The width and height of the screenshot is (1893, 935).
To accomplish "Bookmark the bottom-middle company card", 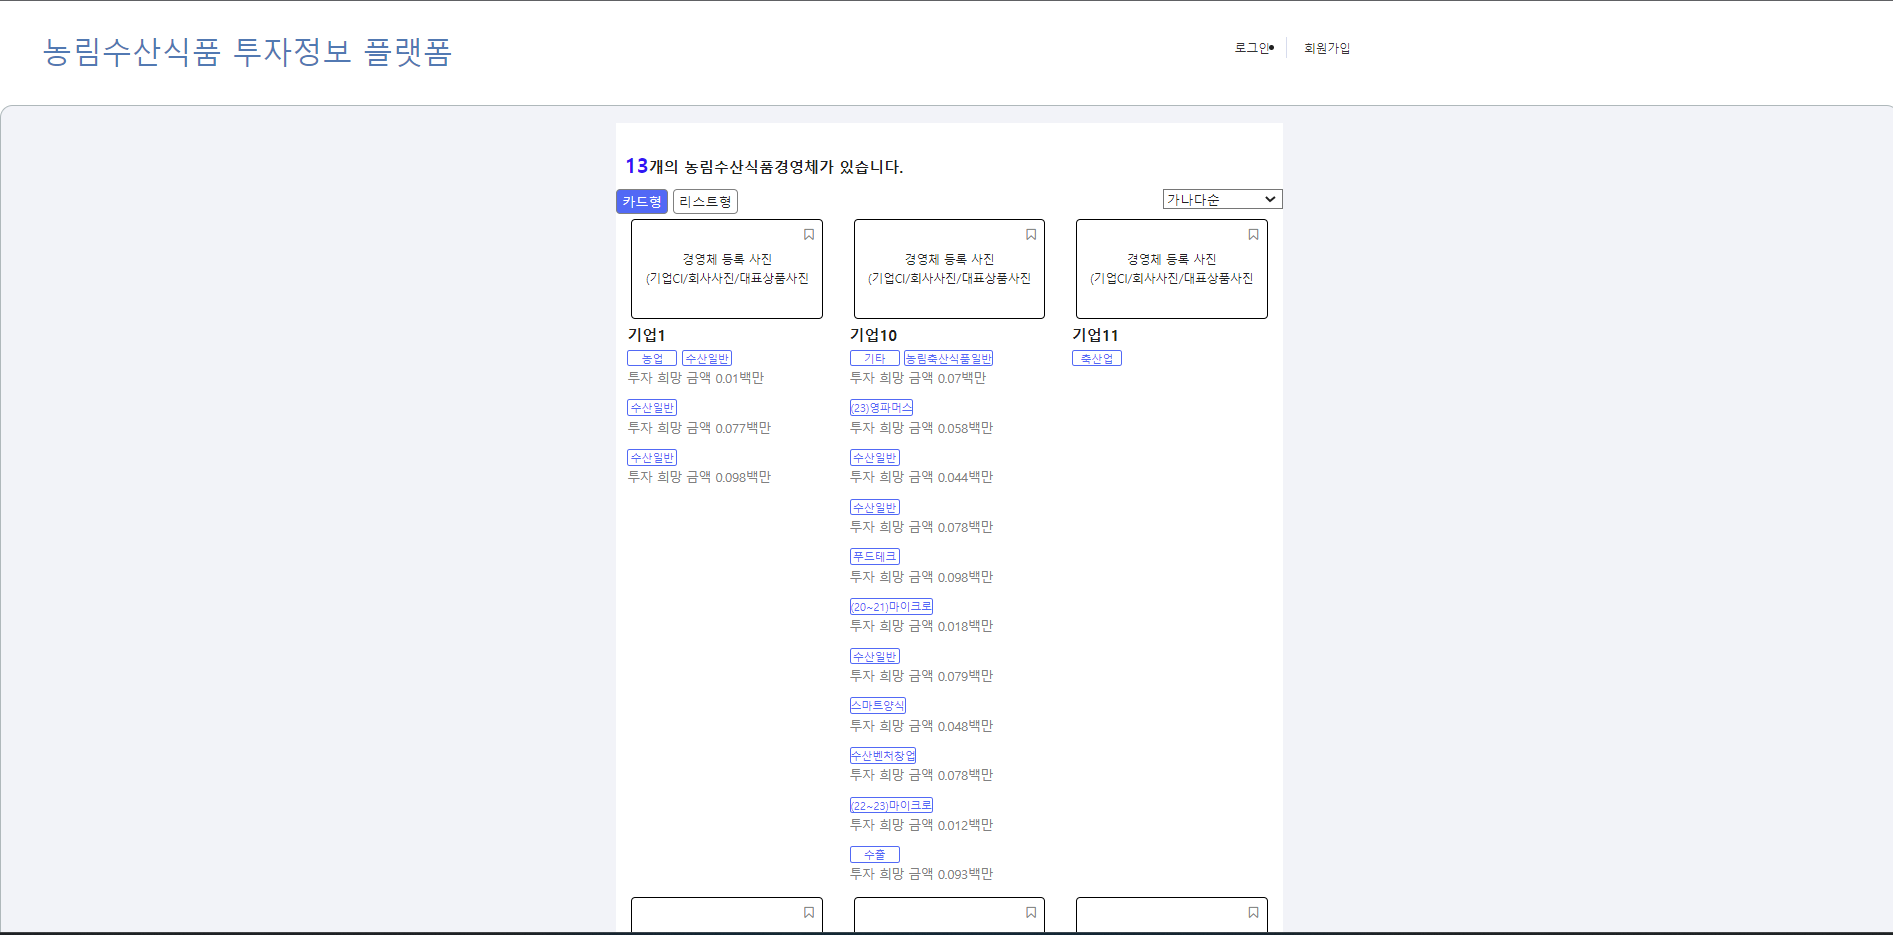I will (x=1031, y=912).
